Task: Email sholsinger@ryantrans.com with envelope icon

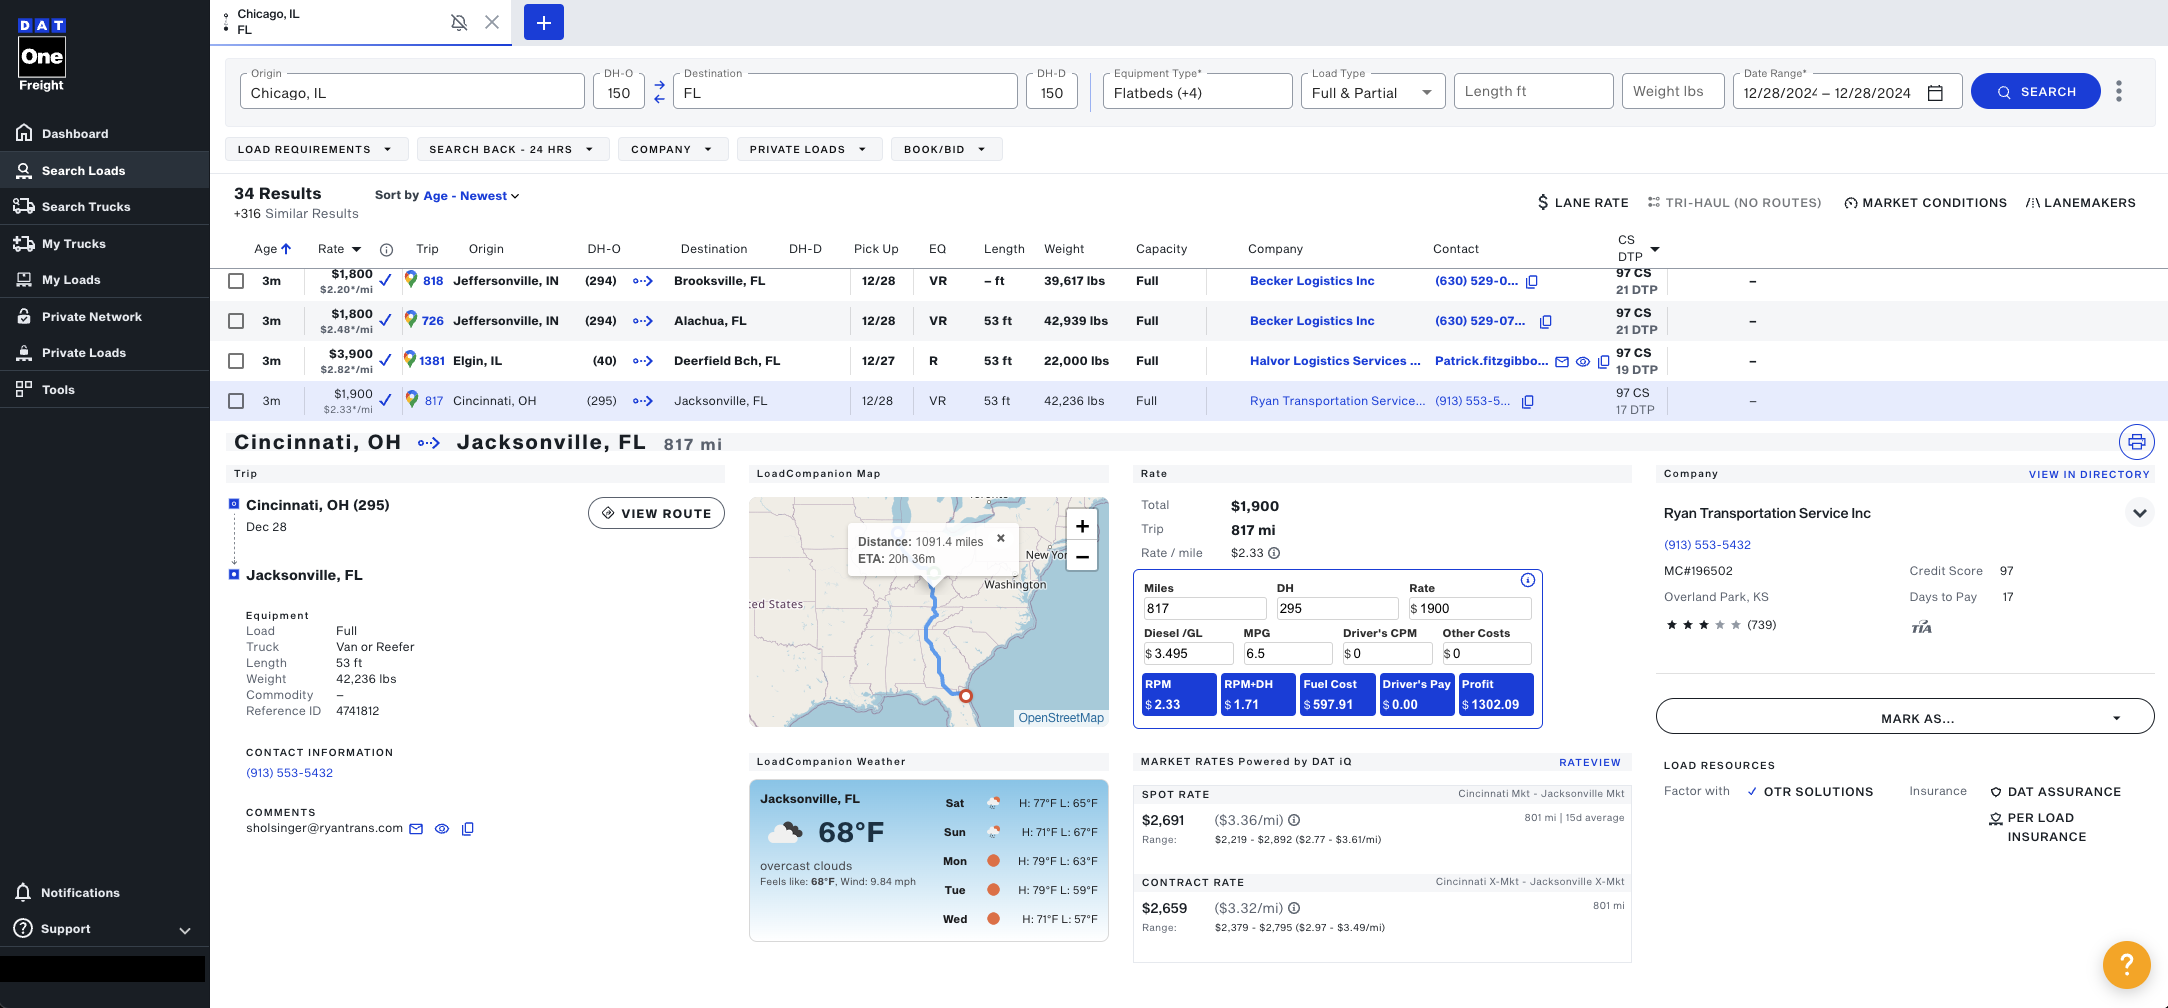Action: [x=416, y=829]
